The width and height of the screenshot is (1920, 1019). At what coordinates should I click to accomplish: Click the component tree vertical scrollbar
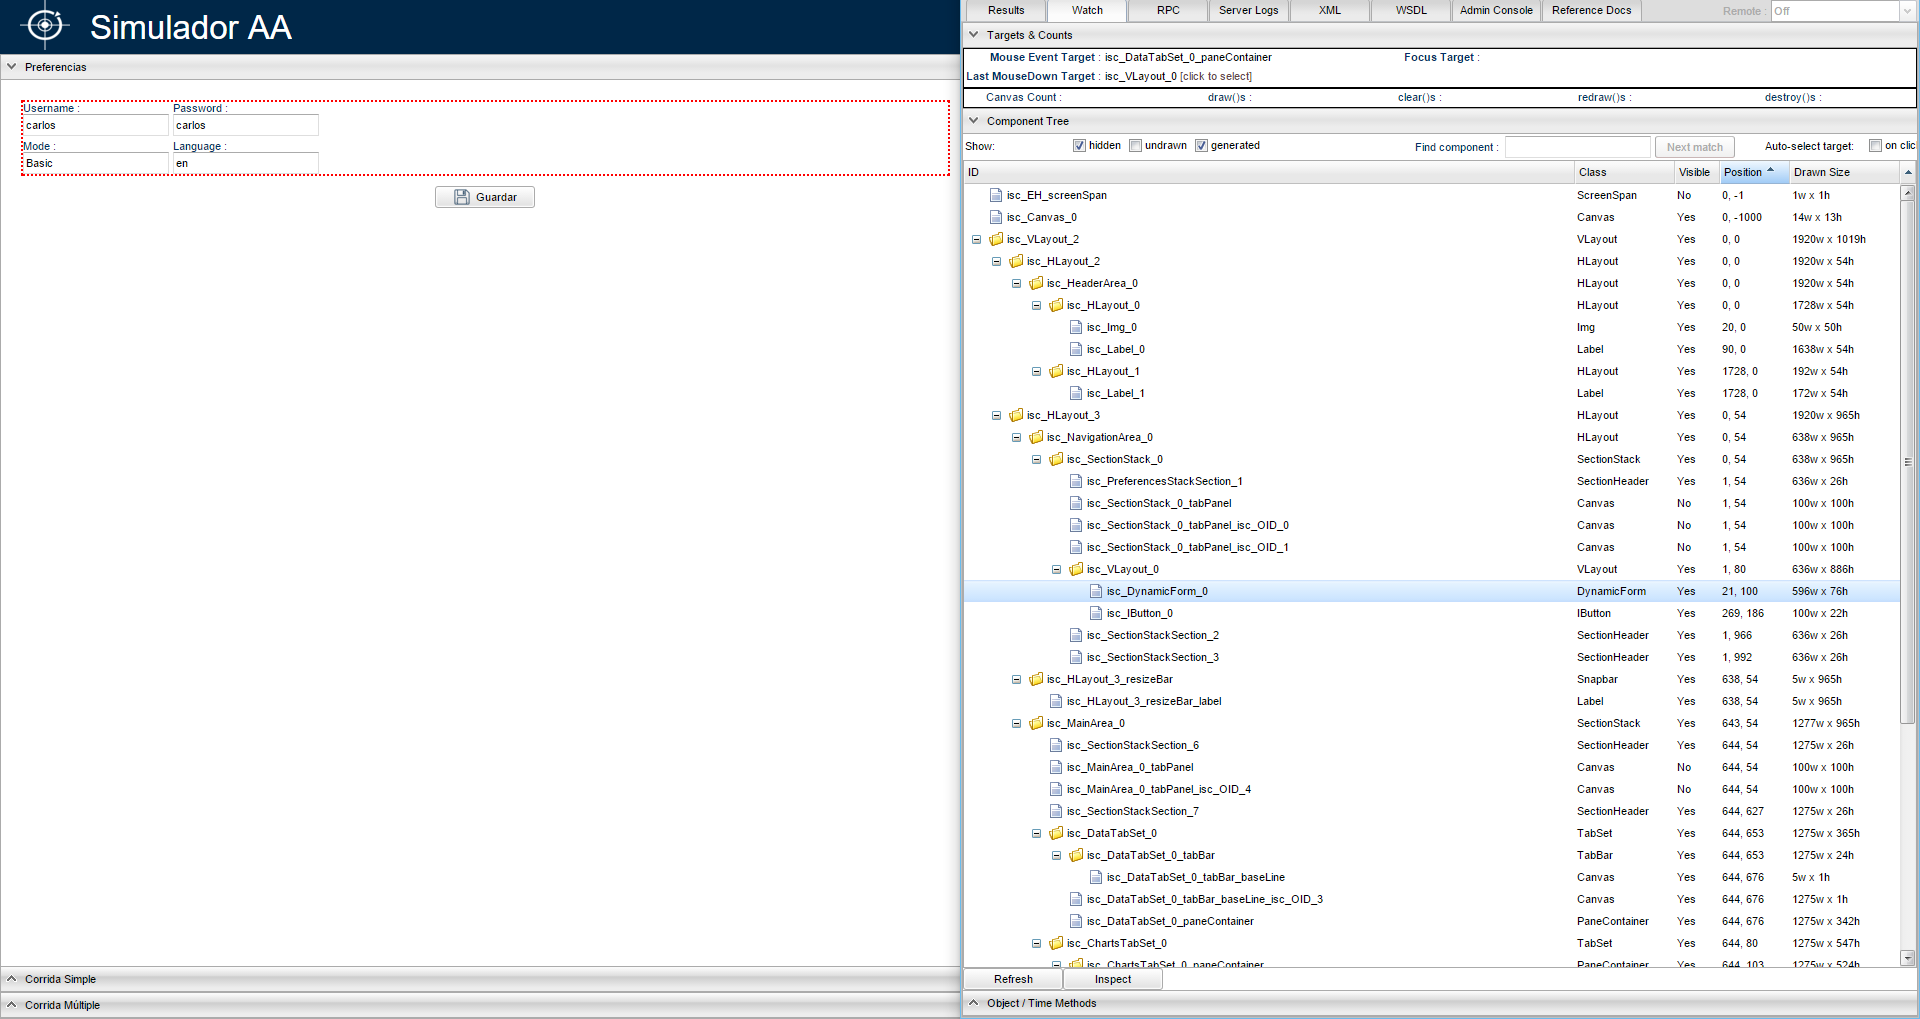coord(1907,460)
